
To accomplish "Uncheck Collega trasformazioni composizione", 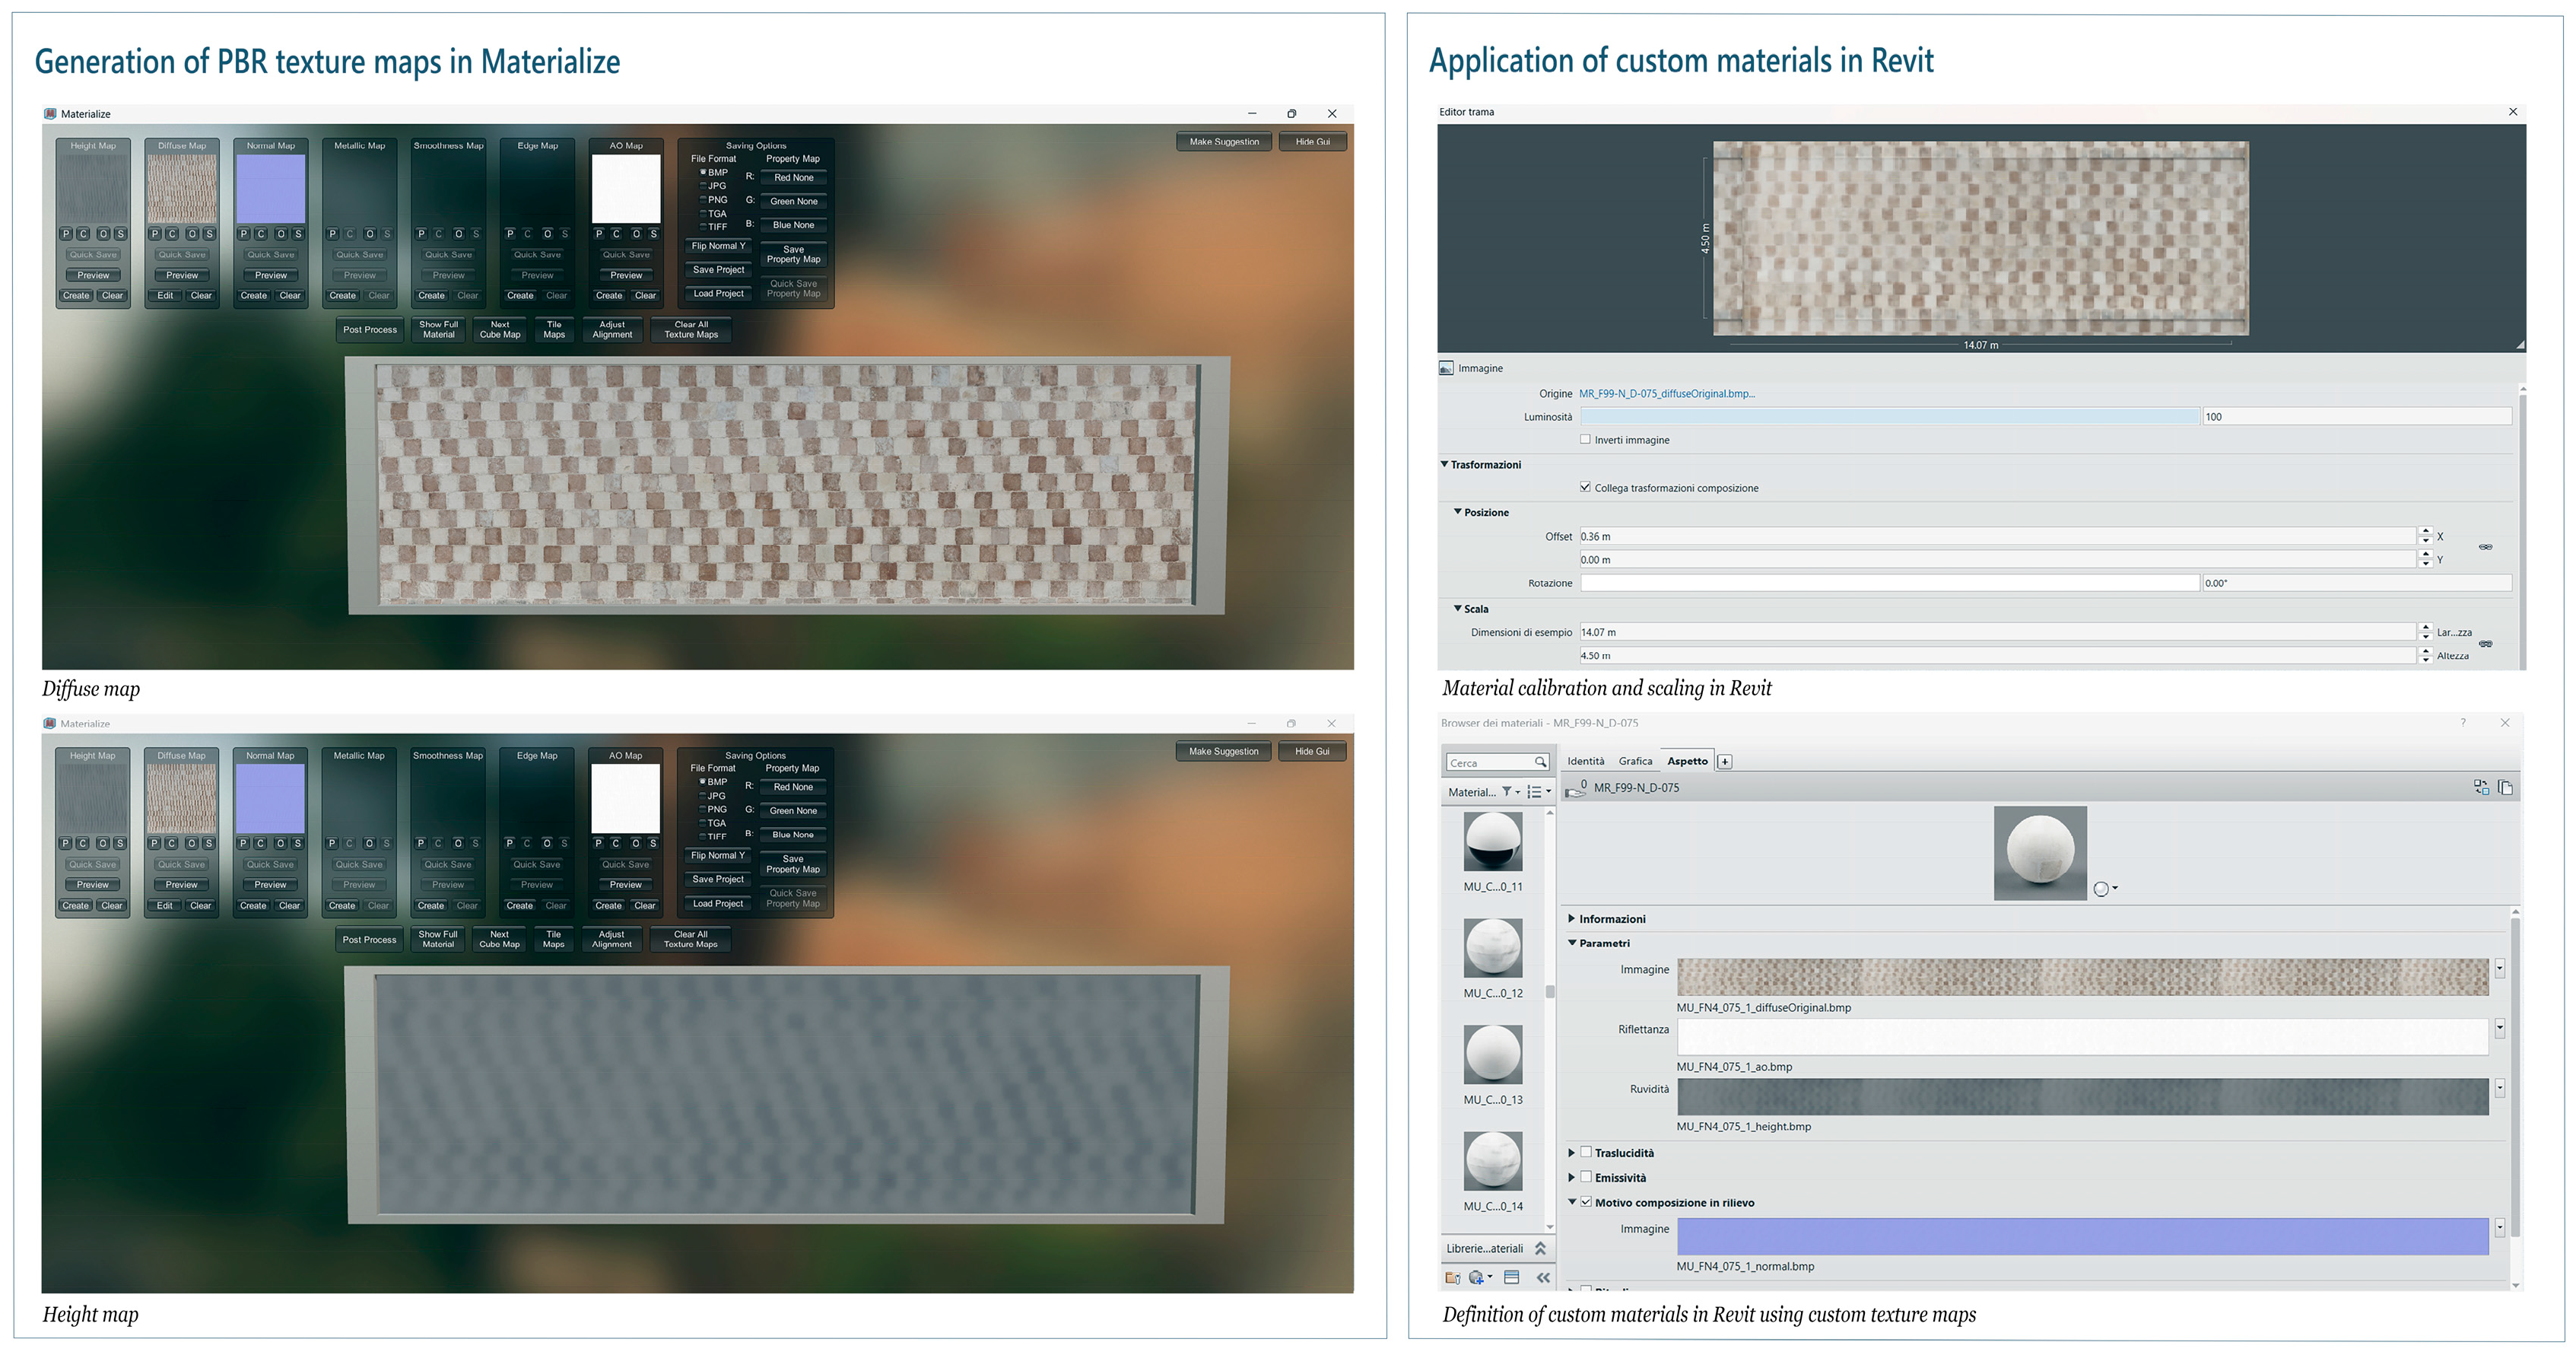I will pyautogui.click(x=1585, y=487).
